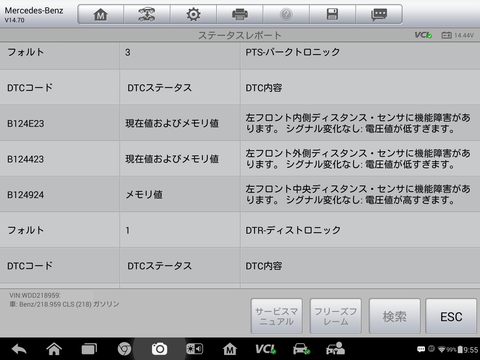Select DTC code B124924
Viewport: 480px width, 360px height.
pos(26,195)
